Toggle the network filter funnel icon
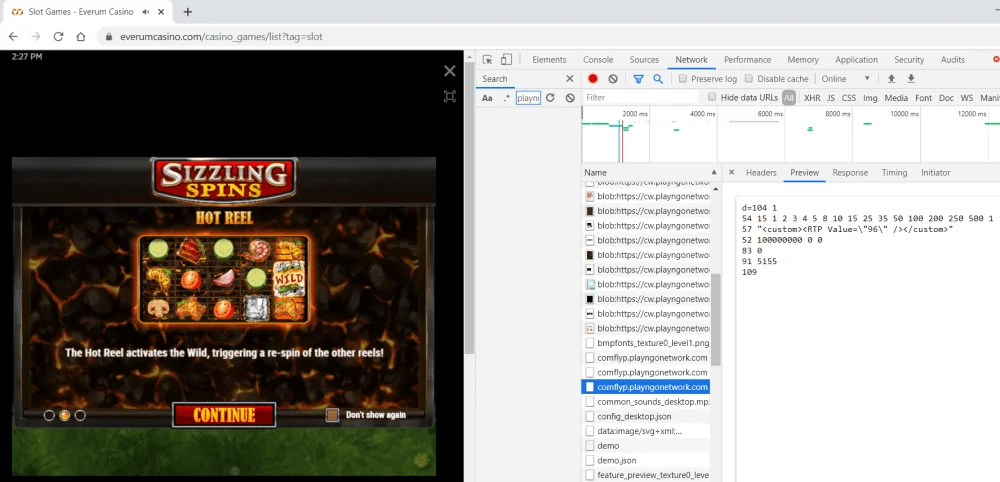Viewport: 1000px width, 482px height. coord(638,79)
